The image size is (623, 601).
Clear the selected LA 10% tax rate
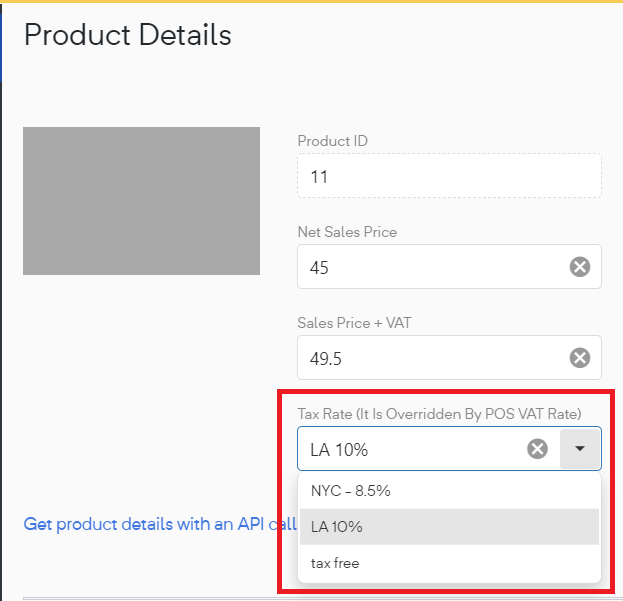tap(537, 449)
